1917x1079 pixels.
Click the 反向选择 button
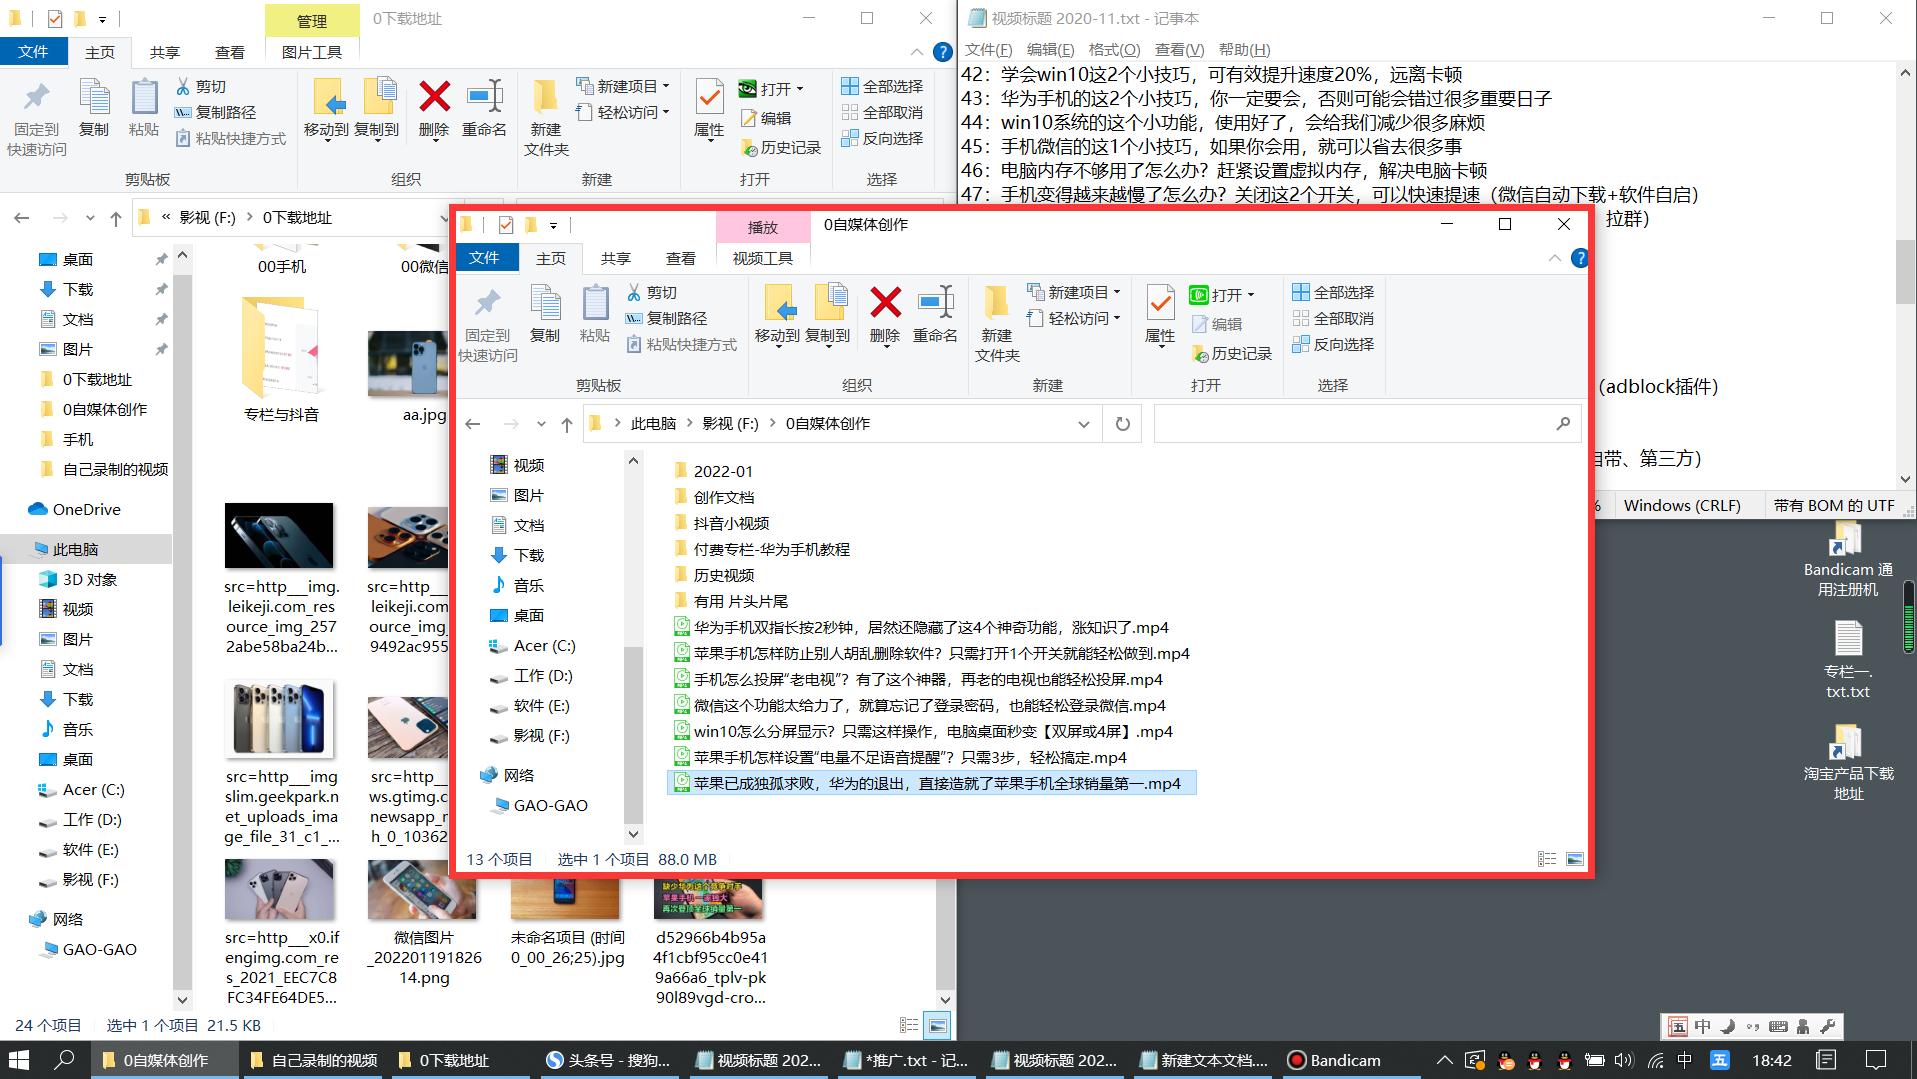coord(1335,344)
